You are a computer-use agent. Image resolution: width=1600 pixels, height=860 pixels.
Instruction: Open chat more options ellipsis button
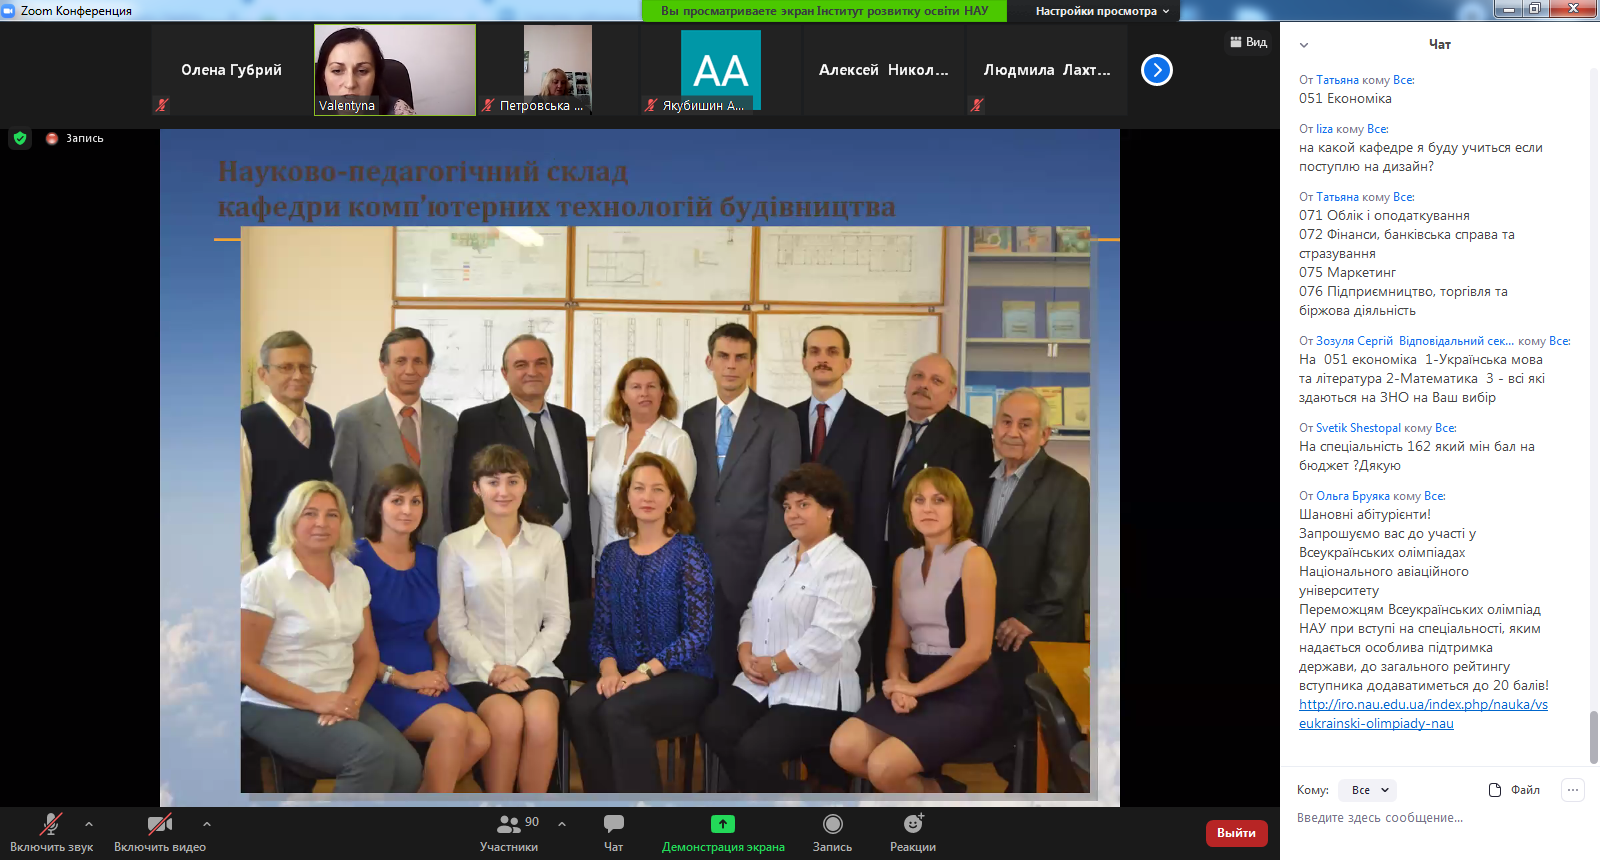point(1573,790)
